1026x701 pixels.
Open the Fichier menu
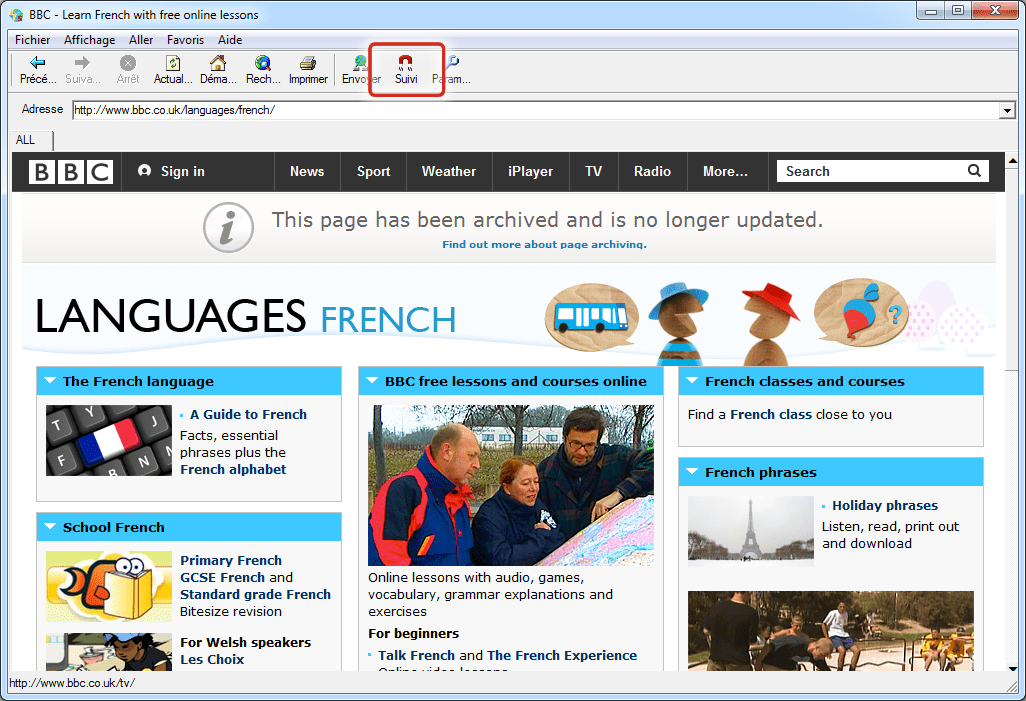(x=32, y=40)
